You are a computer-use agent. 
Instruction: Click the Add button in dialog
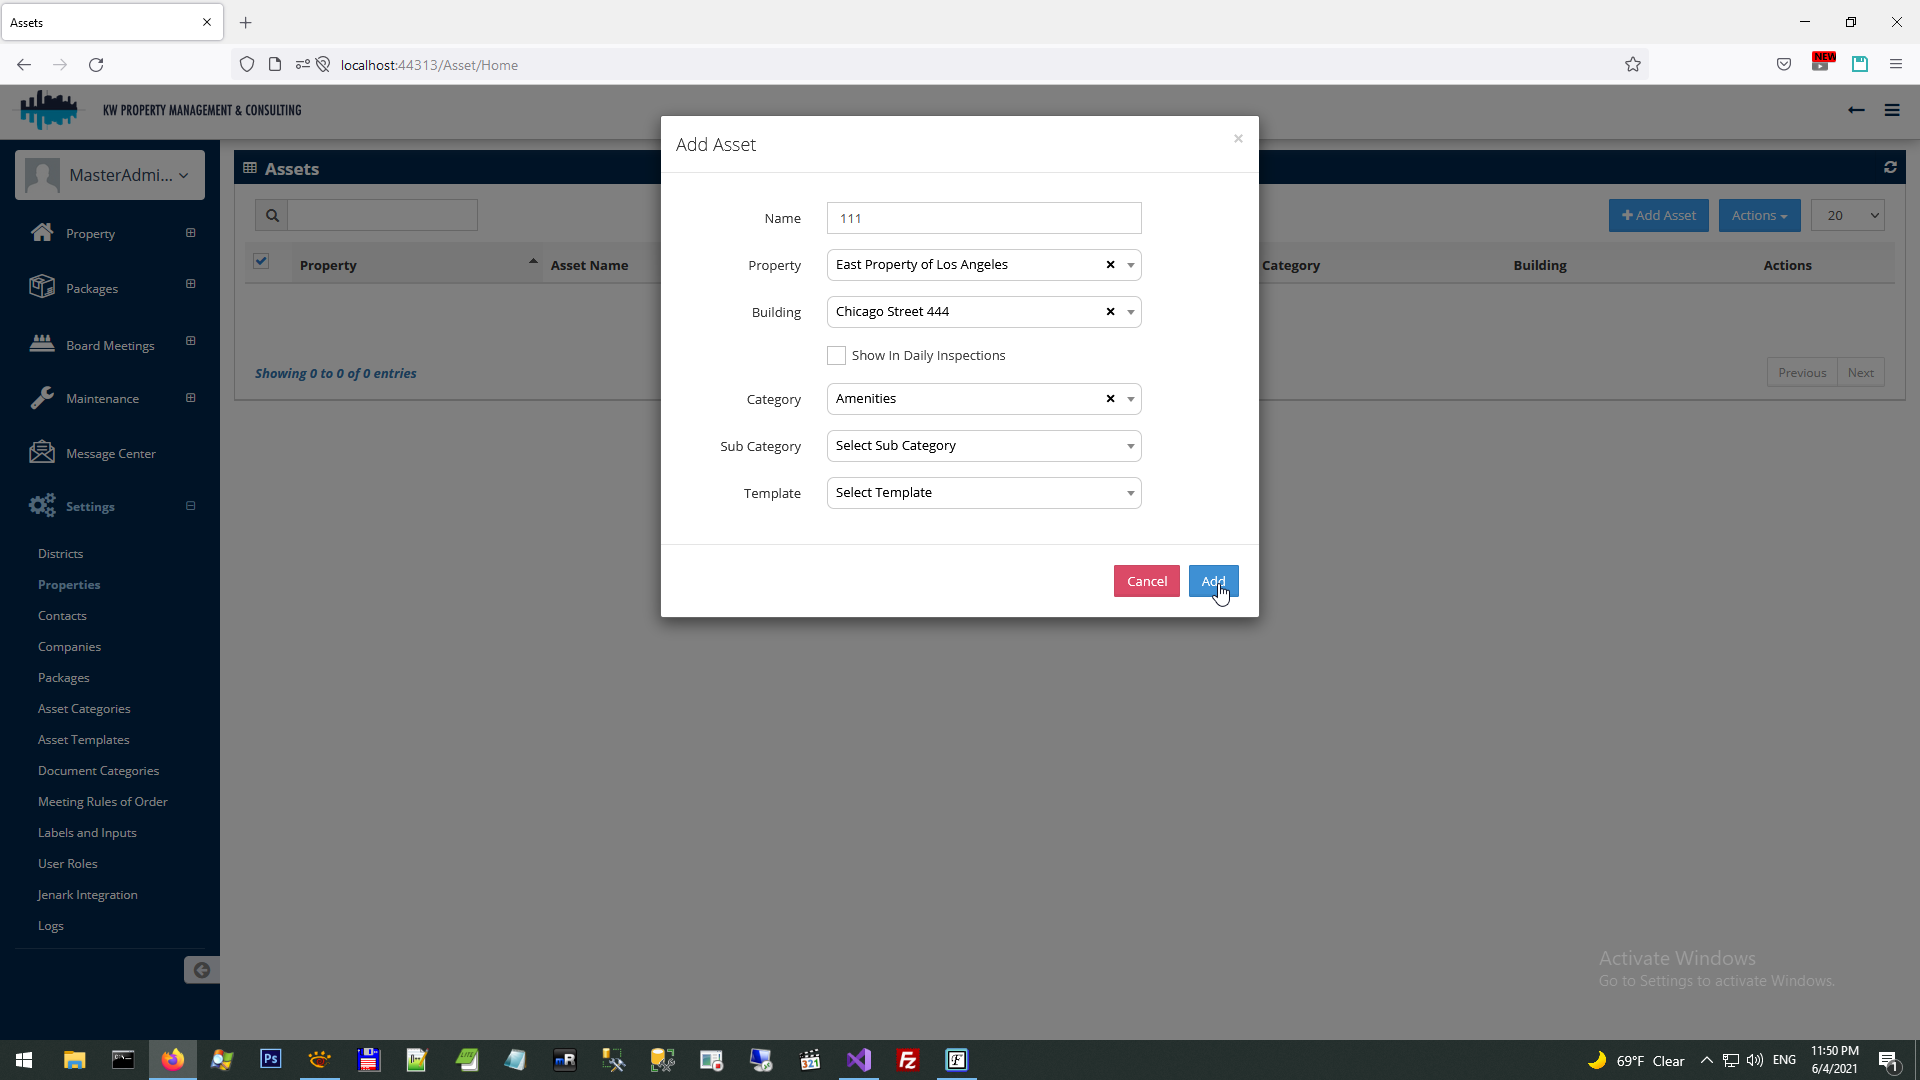tap(1213, 581)
